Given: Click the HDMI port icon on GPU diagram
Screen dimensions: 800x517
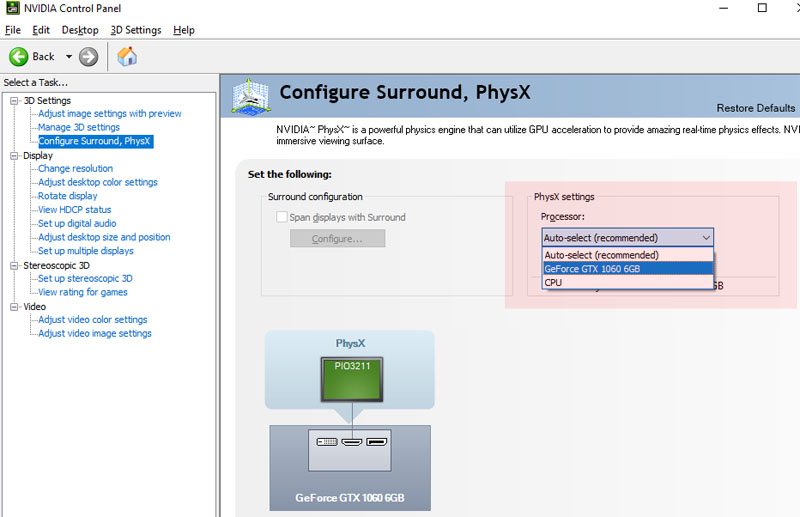Looking at the screenshot, I should click(352, 441).
